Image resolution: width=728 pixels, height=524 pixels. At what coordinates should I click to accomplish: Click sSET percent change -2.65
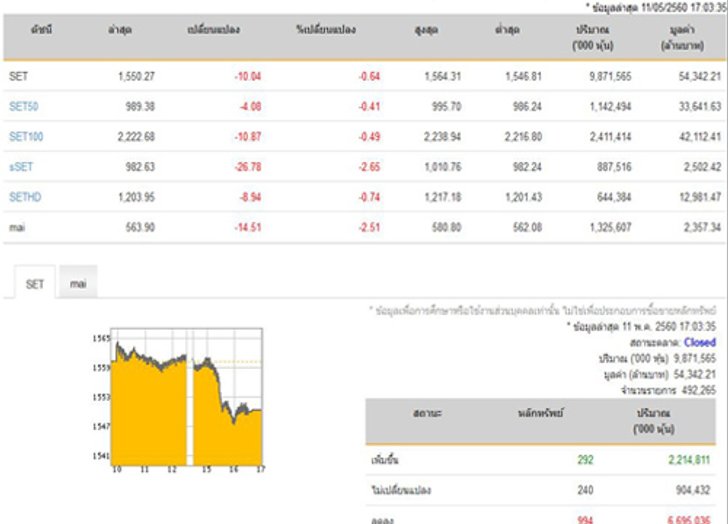369,167
